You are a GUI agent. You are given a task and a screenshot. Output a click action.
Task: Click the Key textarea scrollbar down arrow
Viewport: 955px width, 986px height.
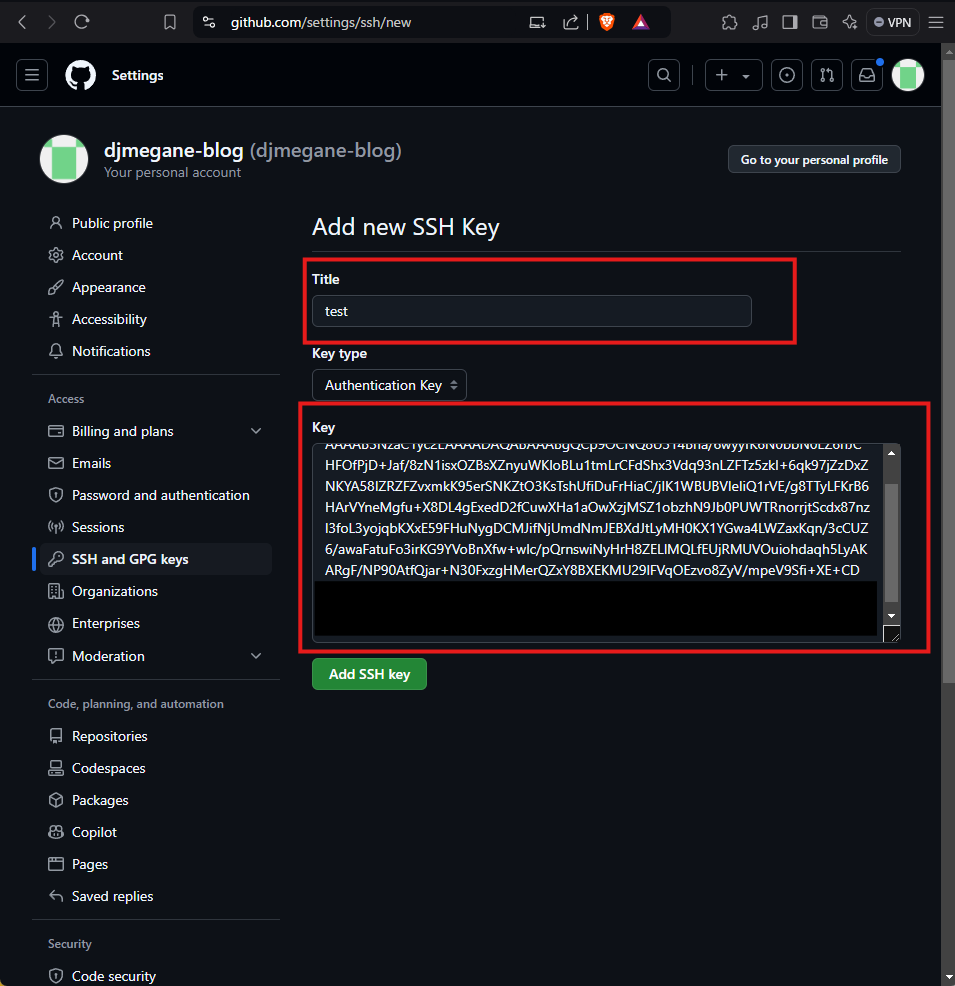pos(892,615)
